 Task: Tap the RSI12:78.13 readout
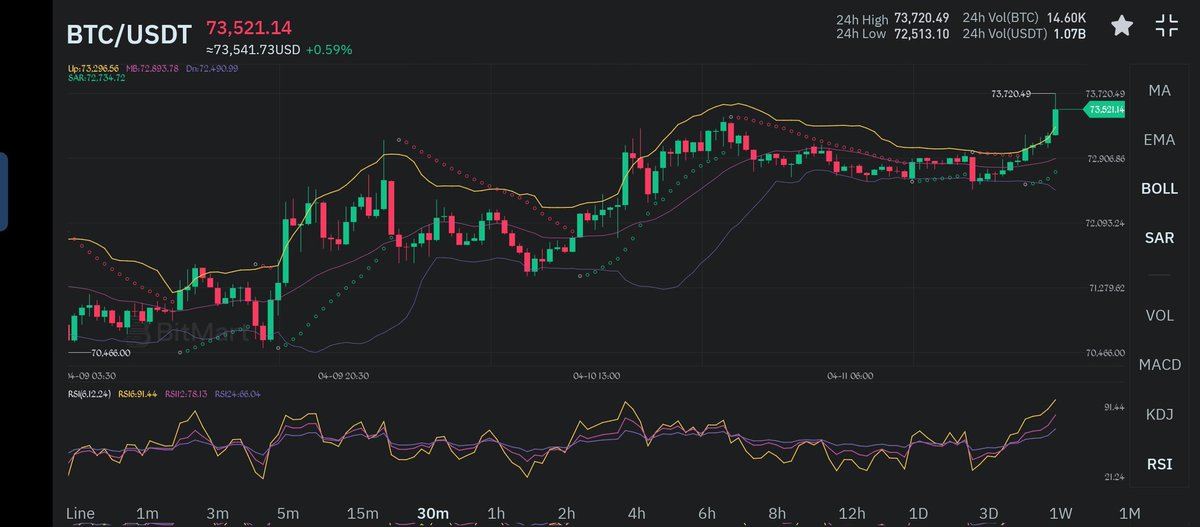coord(188,394)
